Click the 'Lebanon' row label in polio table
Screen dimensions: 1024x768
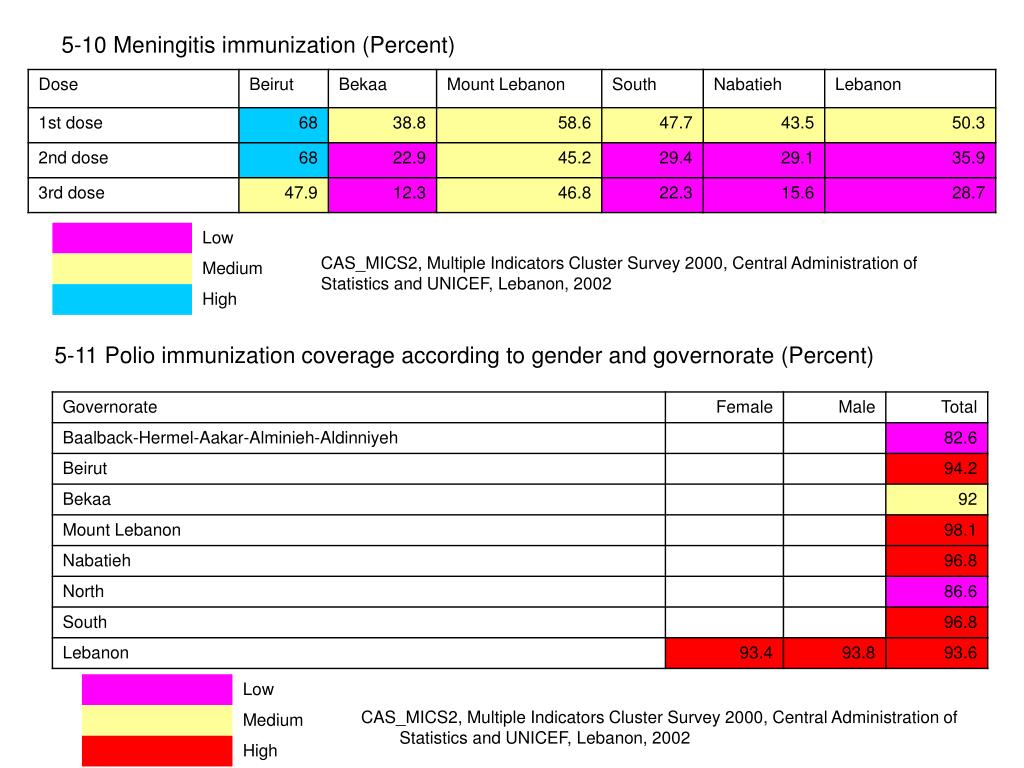(x=359, y=653)
